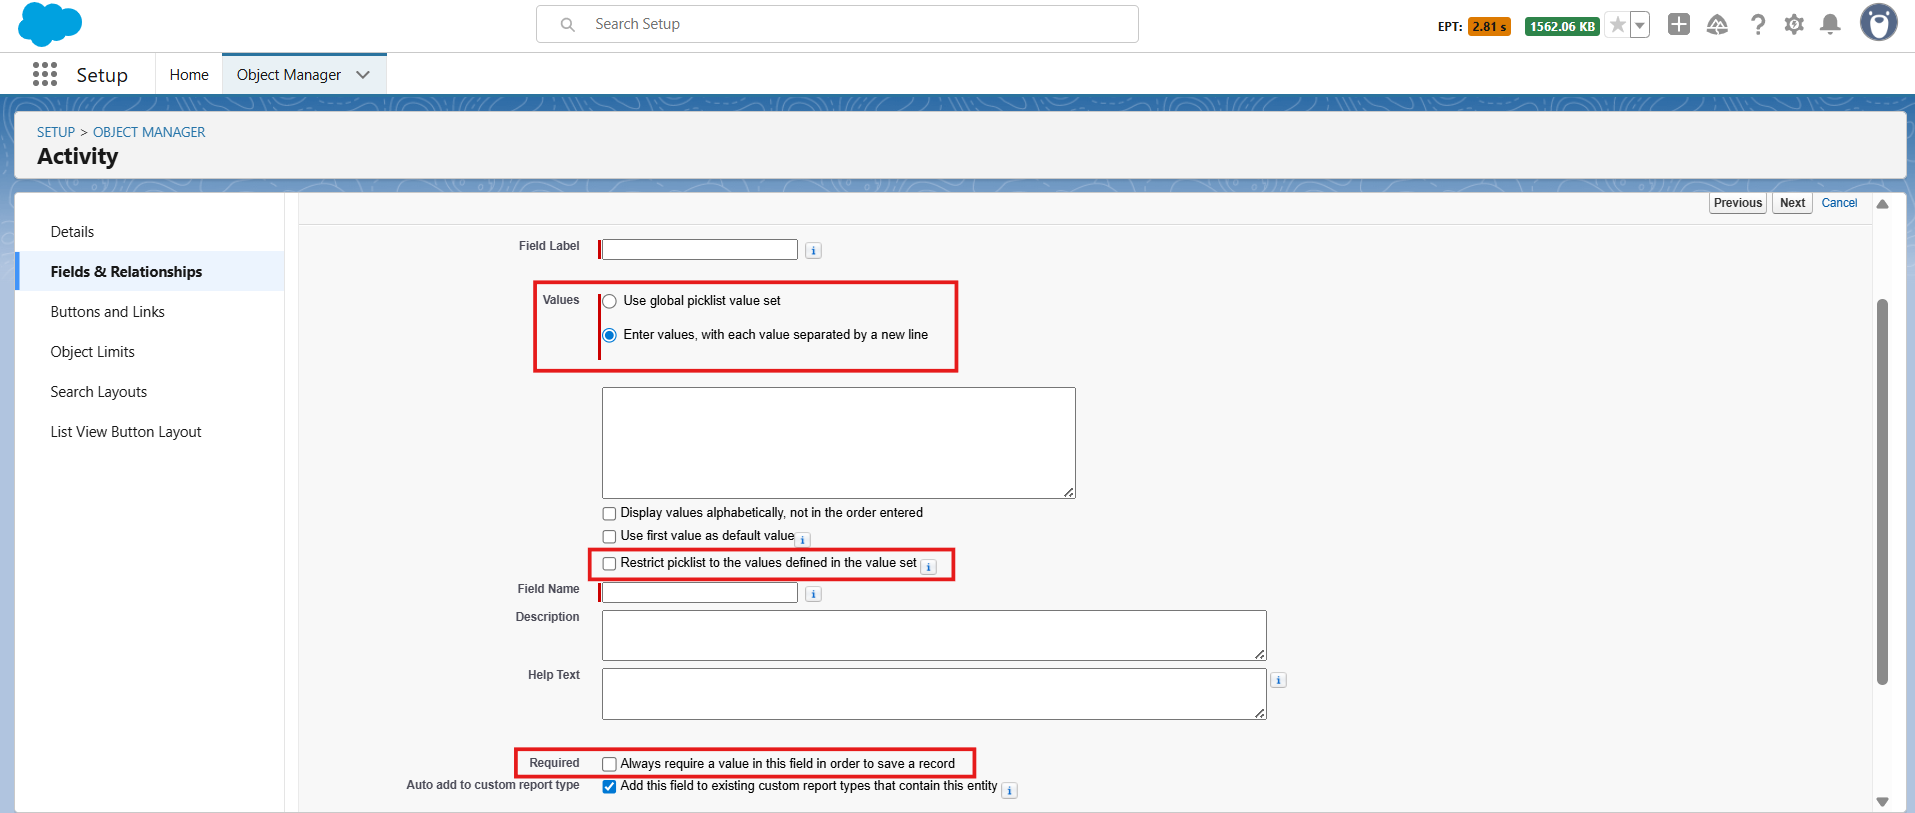Image resolution: width=1915 pixels, height=813 pixels.
Task: Open the App Launcher grid icon
Action: click(x=45, y=74)
